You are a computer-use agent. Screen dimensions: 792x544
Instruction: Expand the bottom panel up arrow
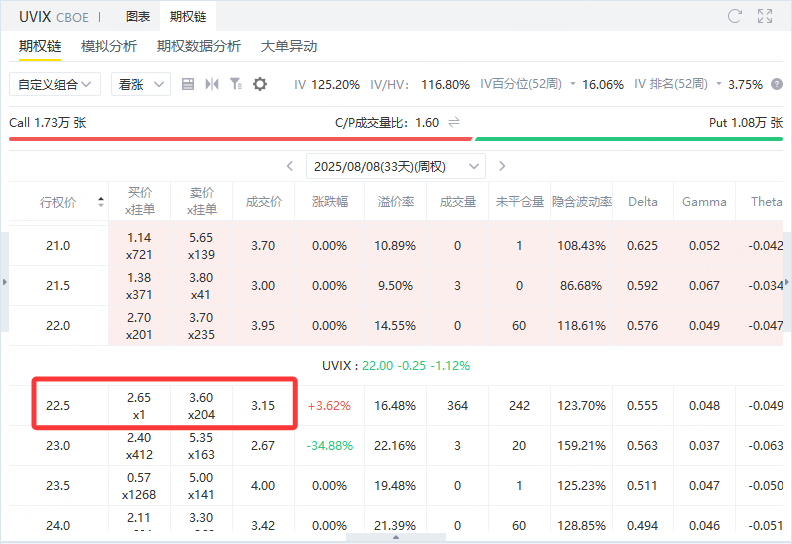(396, 537)
